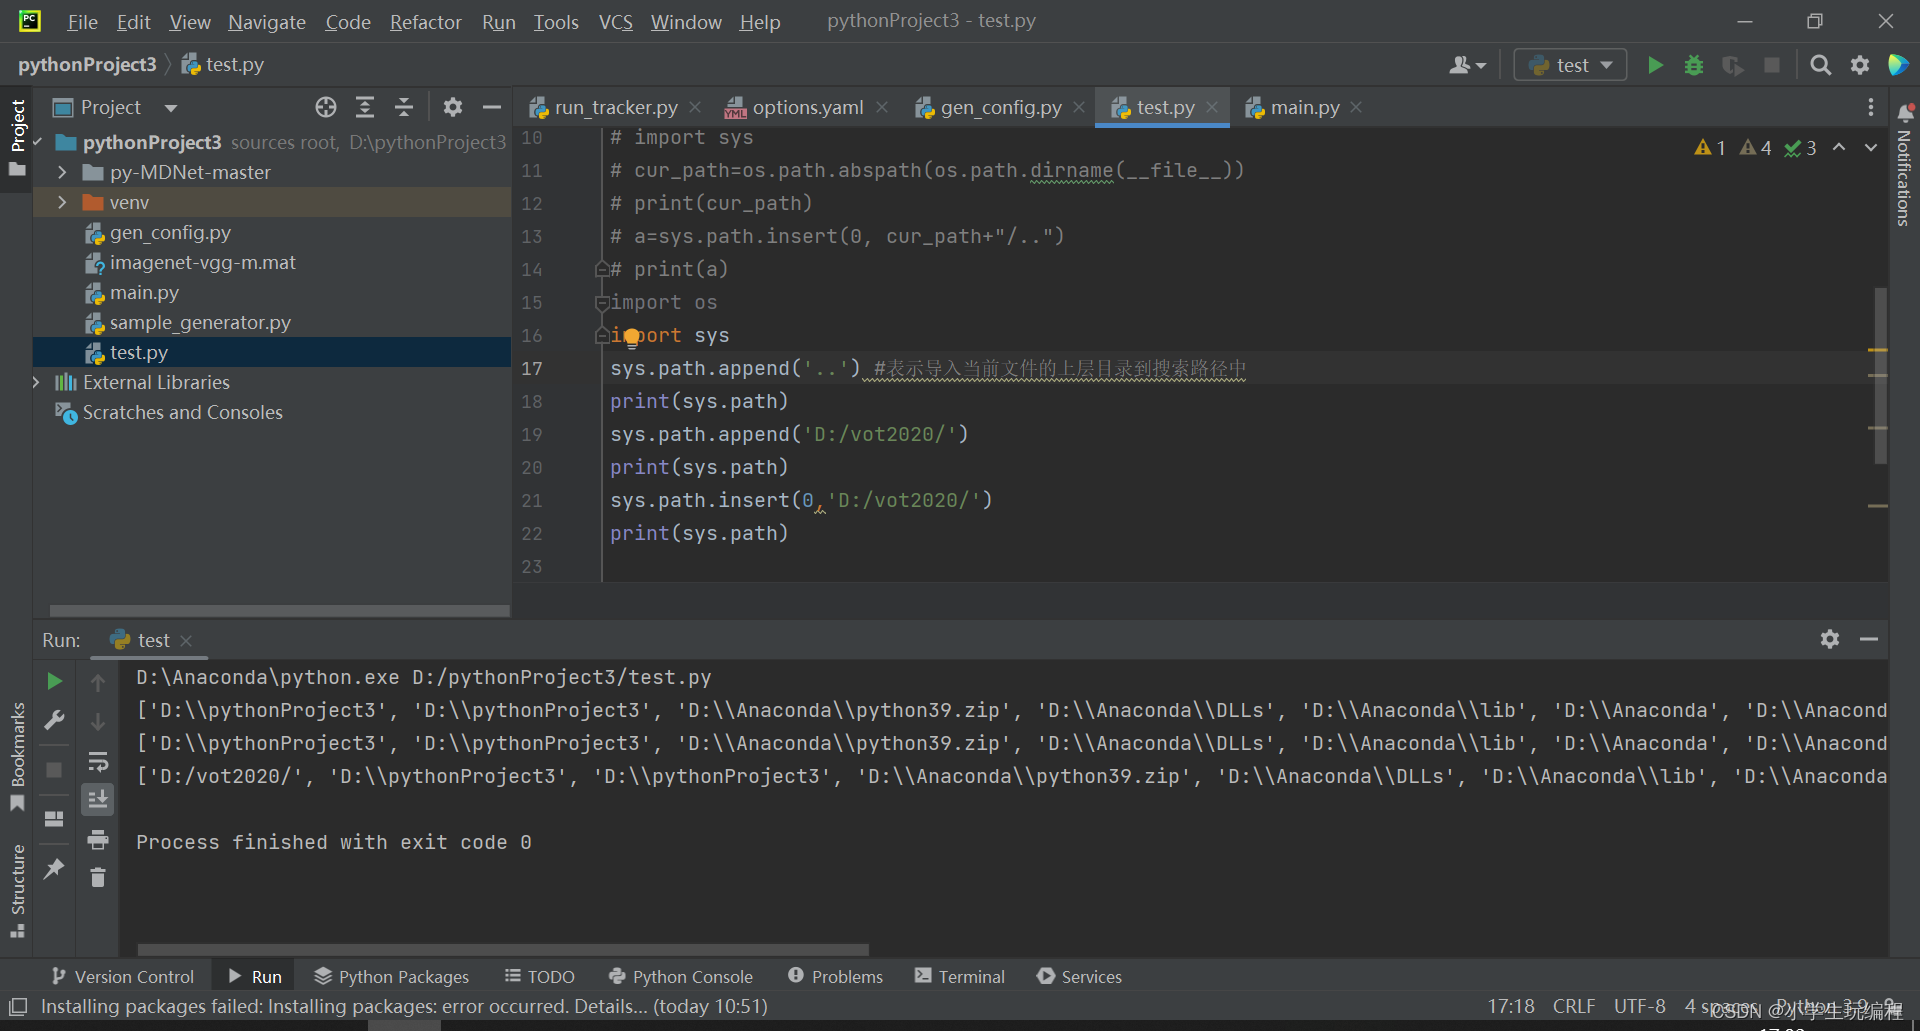Expand the py-MDNet-master folder

coord(62,172)
